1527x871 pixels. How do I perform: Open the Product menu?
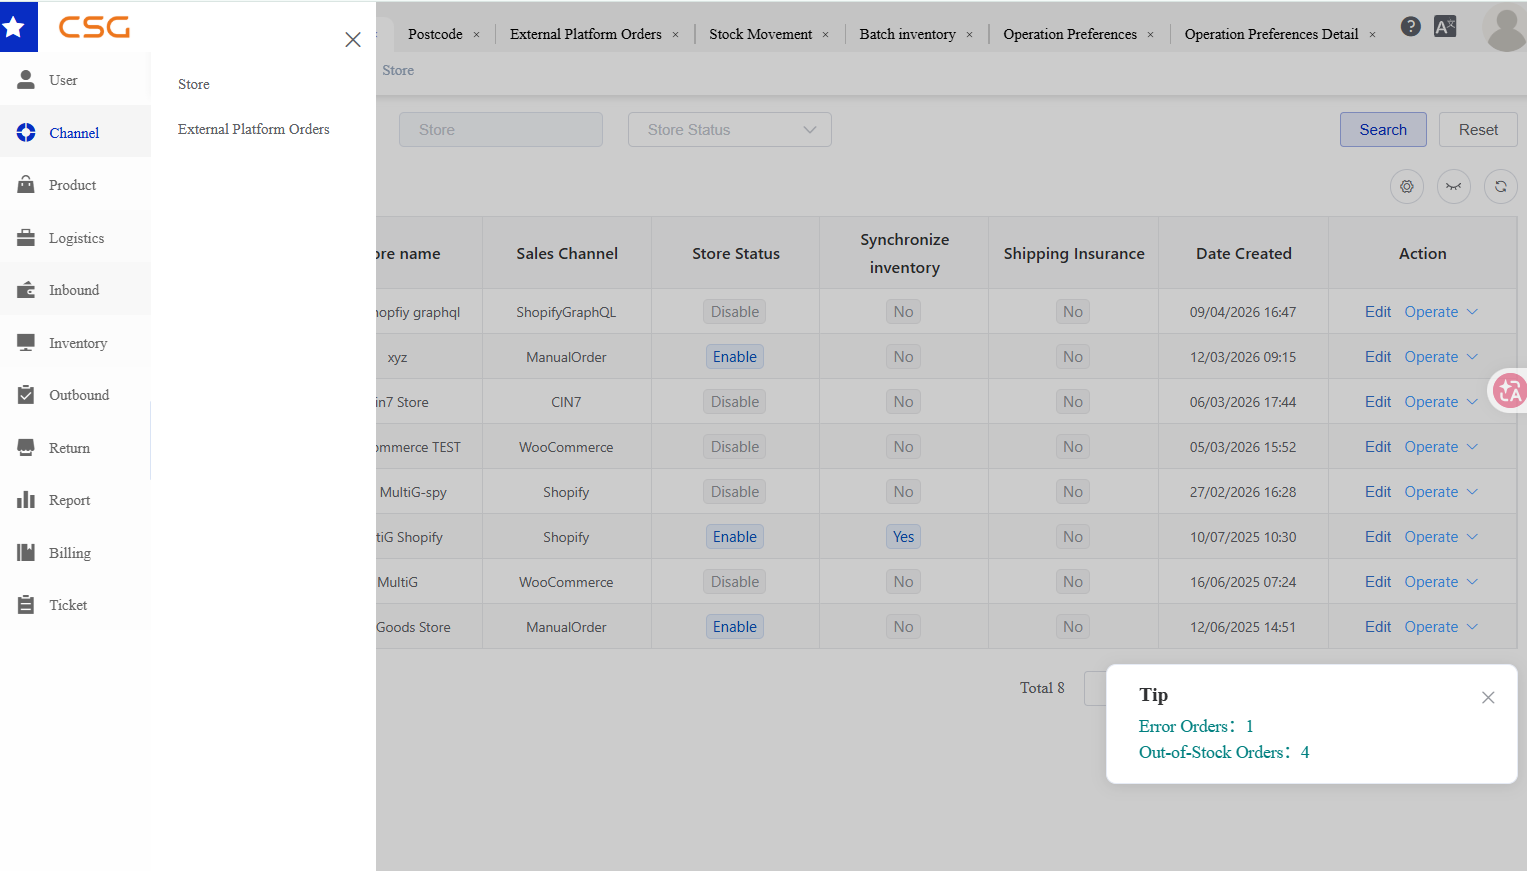tap(75, 185)
